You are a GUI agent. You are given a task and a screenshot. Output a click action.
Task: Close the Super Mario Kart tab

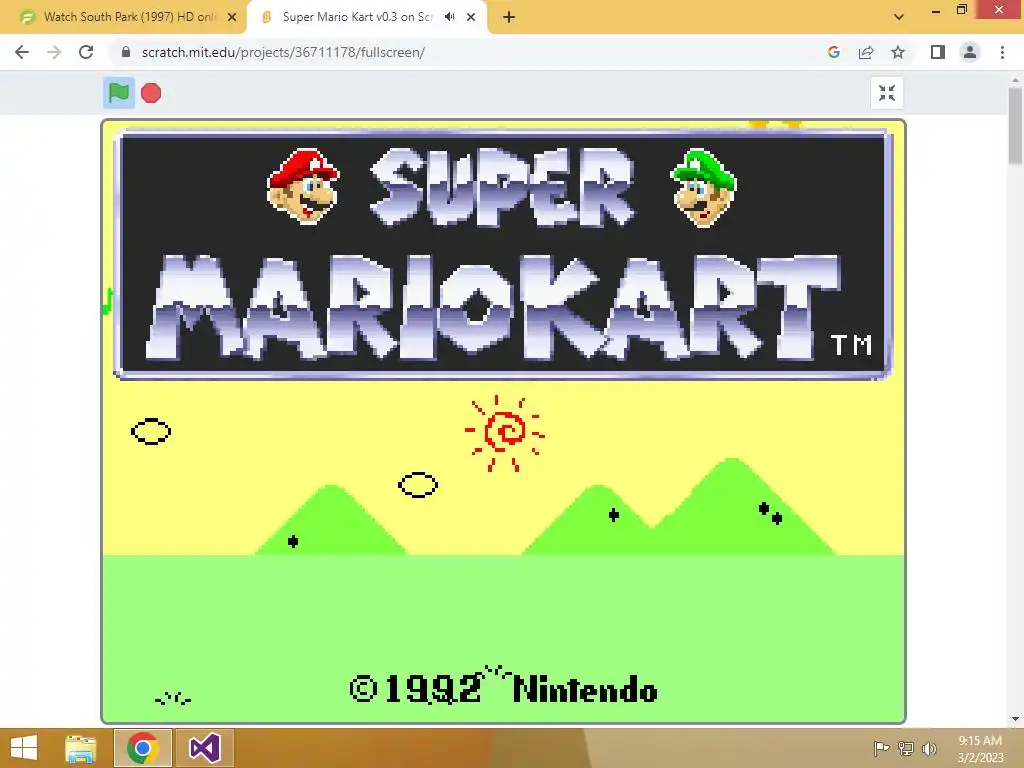[x=471, y=17]
